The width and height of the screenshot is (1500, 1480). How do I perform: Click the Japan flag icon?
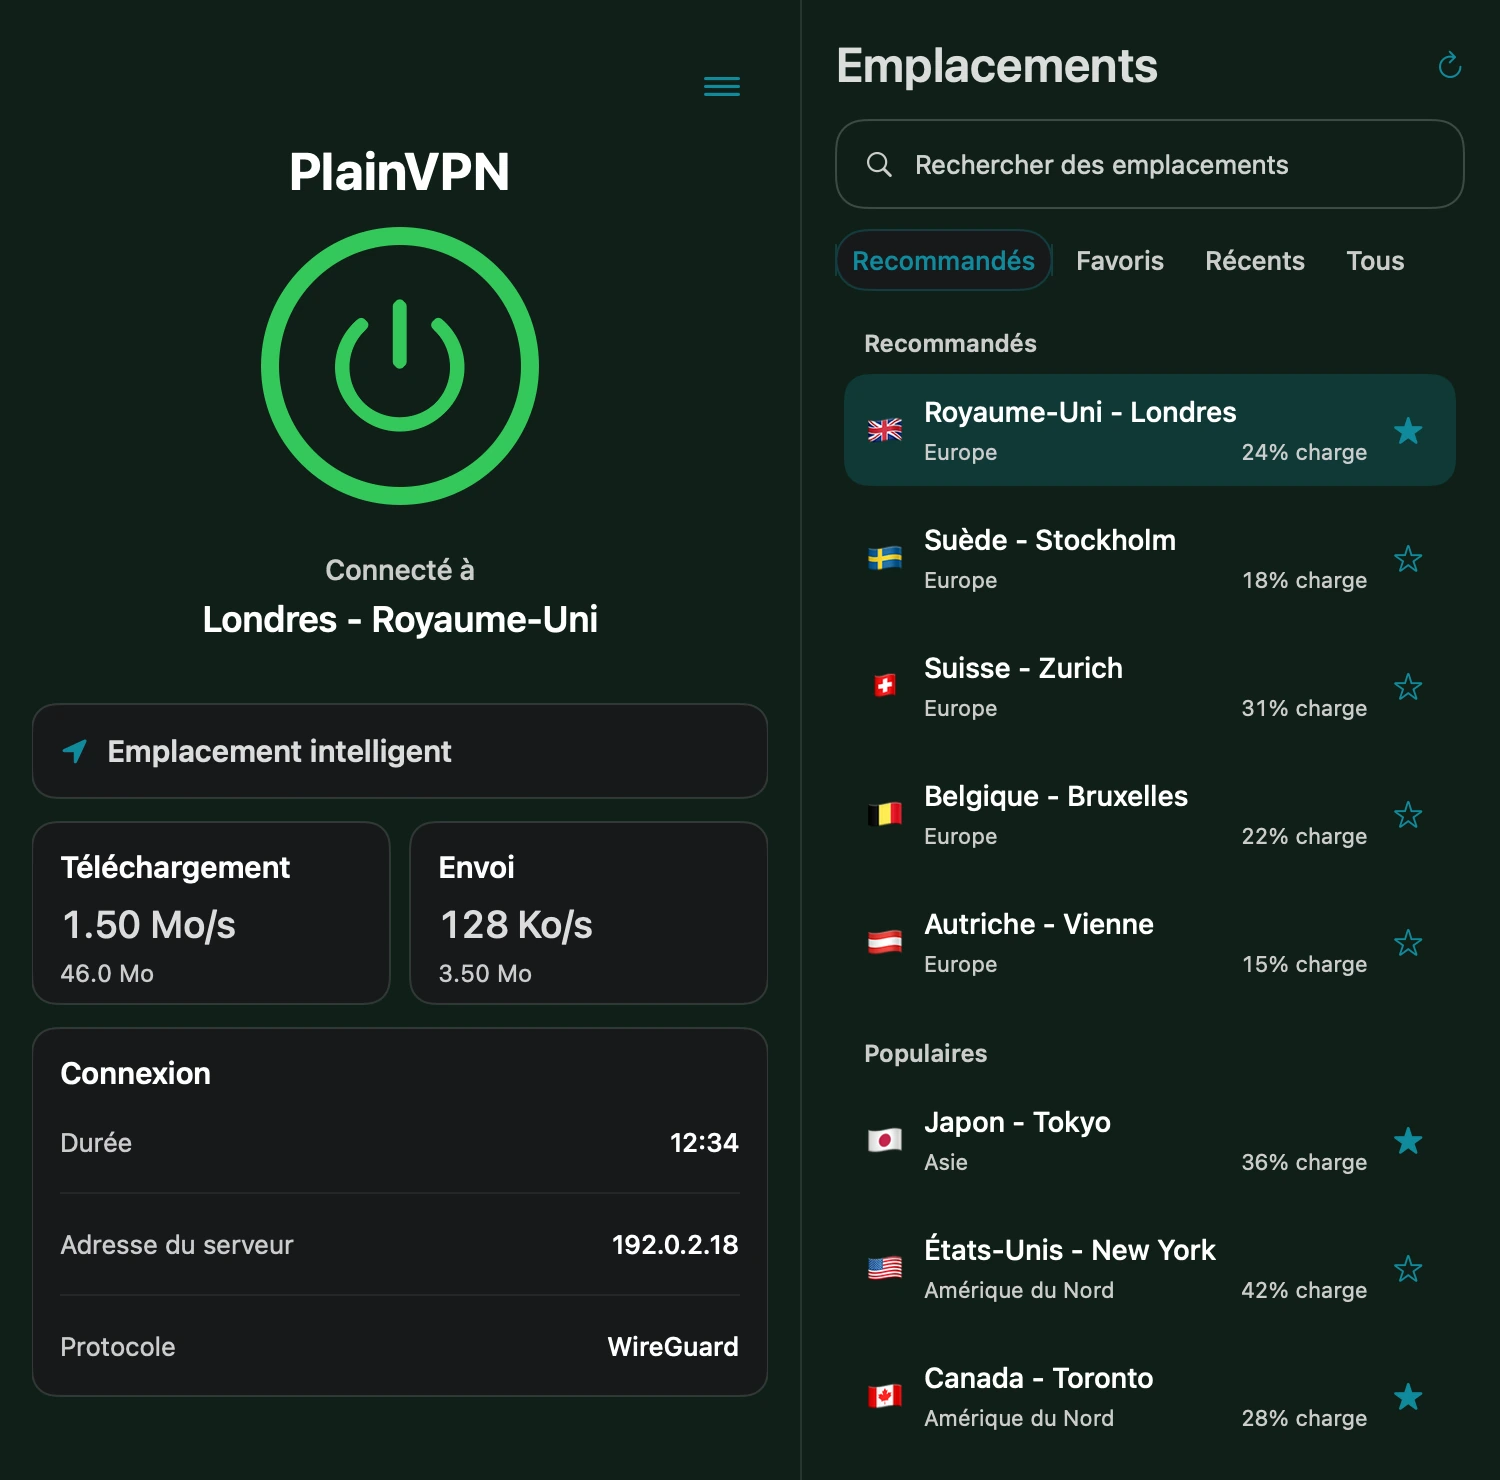885,1141
